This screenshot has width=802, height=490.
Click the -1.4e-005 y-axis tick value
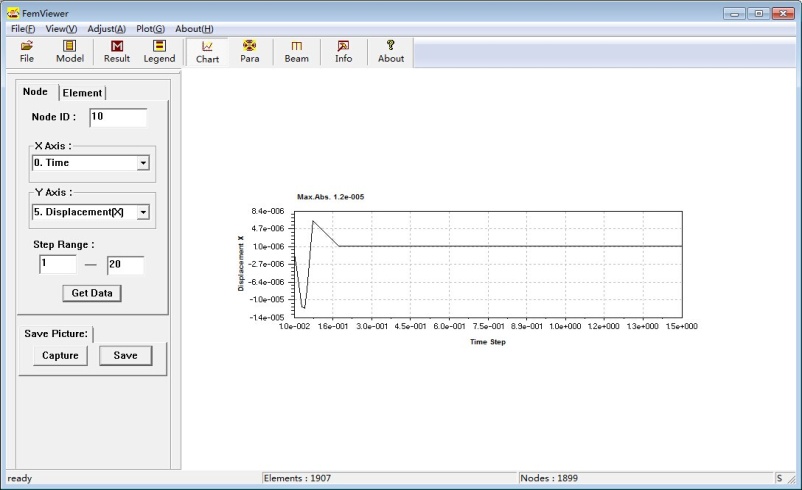(x=266, y=318)
